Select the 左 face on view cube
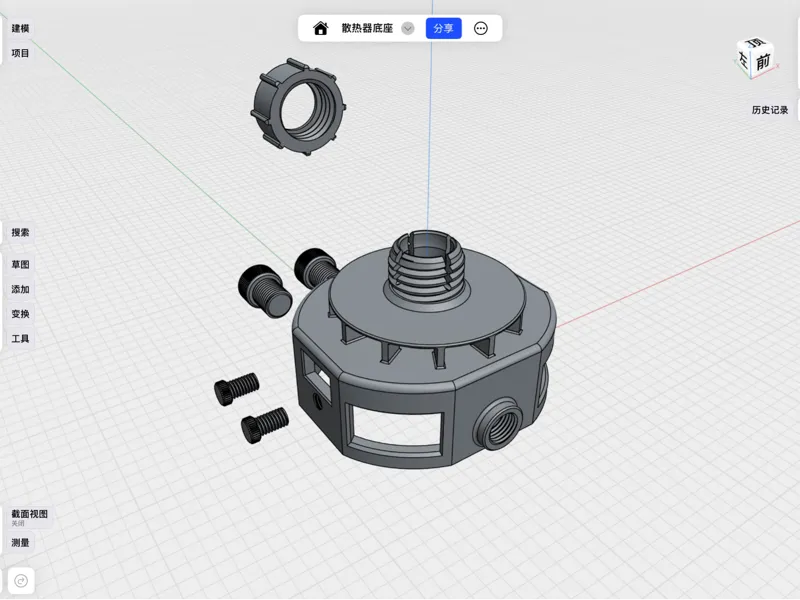The height and width of the screenshot is (600, 800). [744, 61]
